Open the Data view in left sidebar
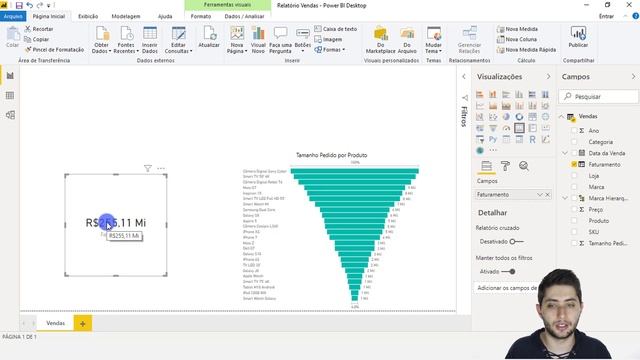The width and height of the screenshot is (640, 360). pyautogui.click(x=10, y=96)
